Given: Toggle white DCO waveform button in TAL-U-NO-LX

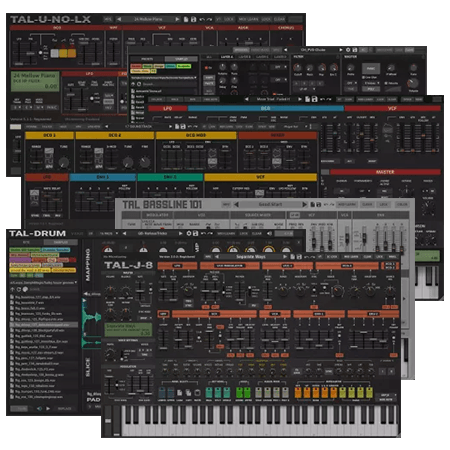Looking at the screenshot, I should tap(55, 53).
